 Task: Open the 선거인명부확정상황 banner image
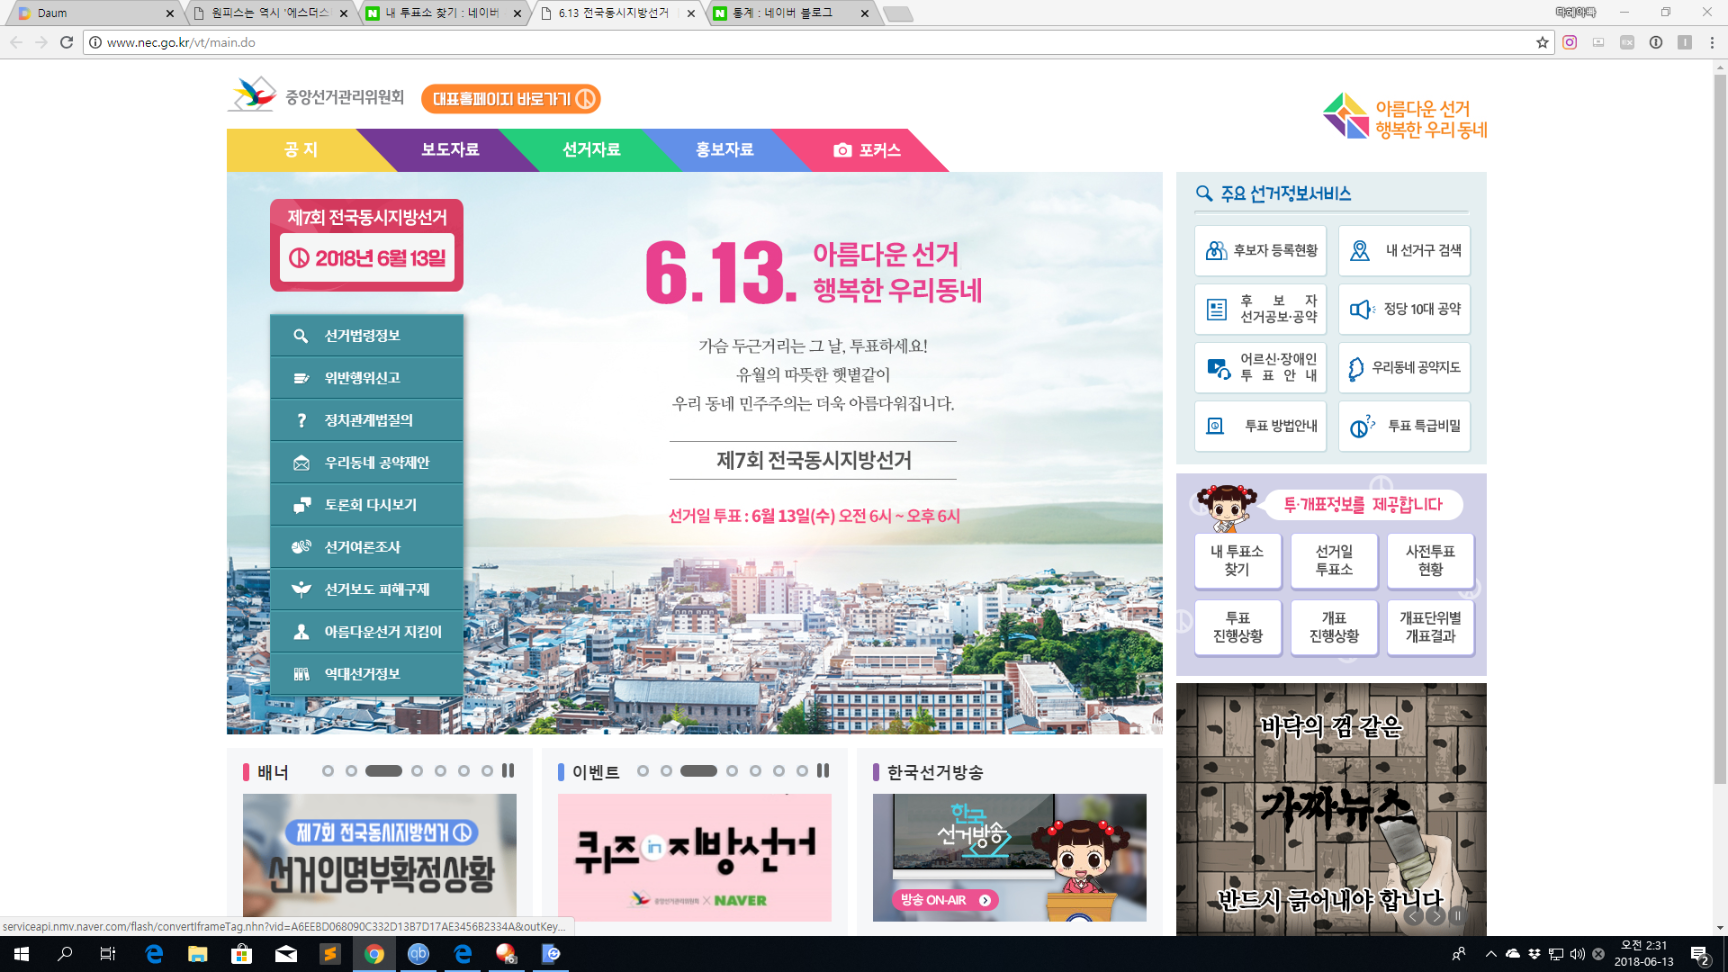pyautogui.click(x=380, y=857)
